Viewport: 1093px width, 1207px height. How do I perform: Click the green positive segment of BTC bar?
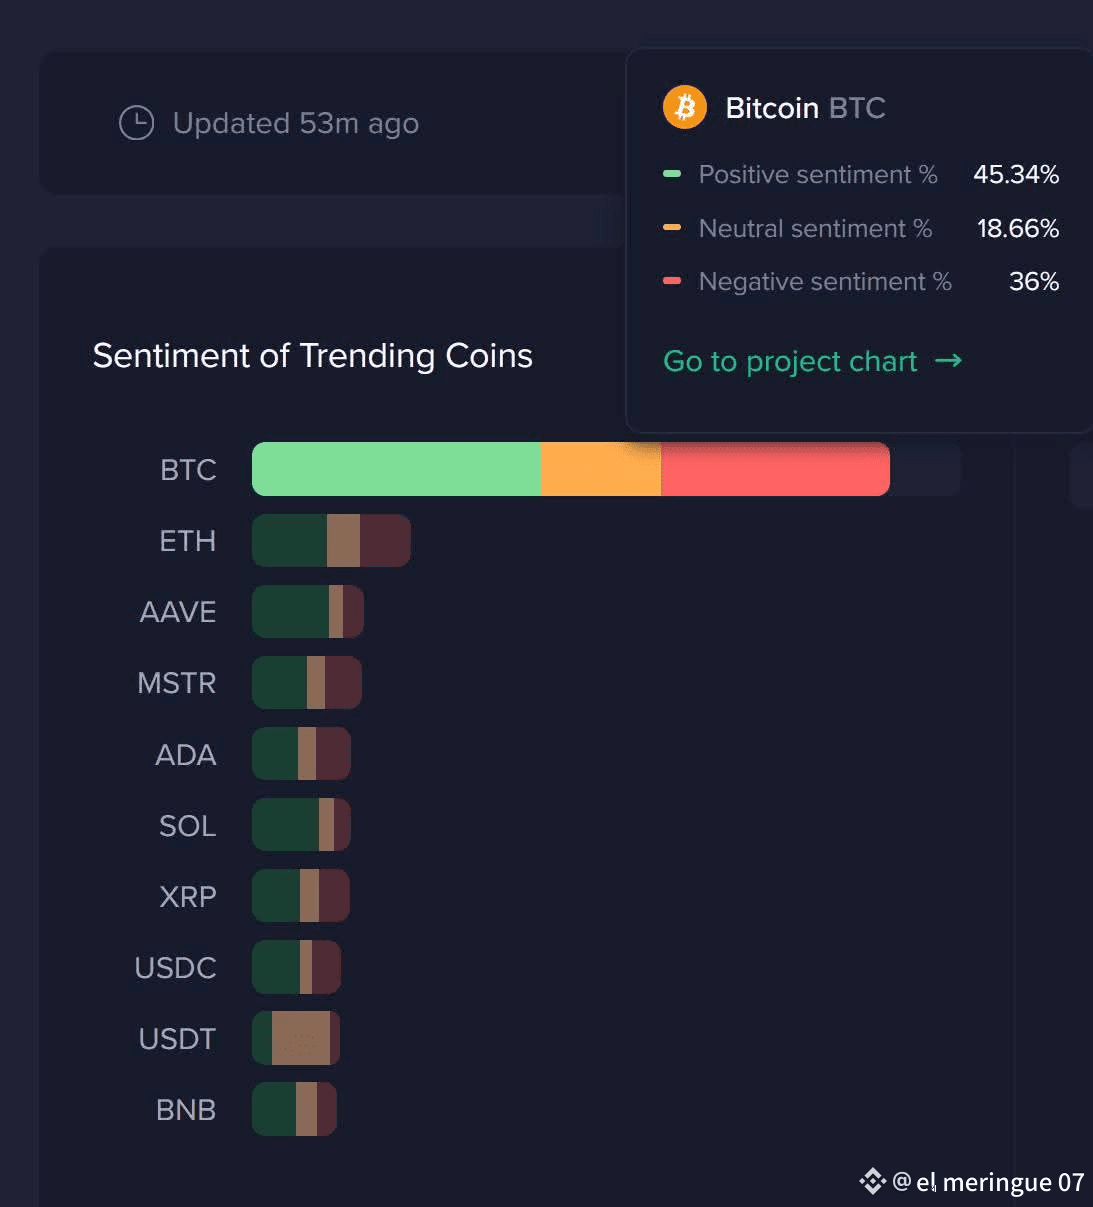(x=396, y=469)
